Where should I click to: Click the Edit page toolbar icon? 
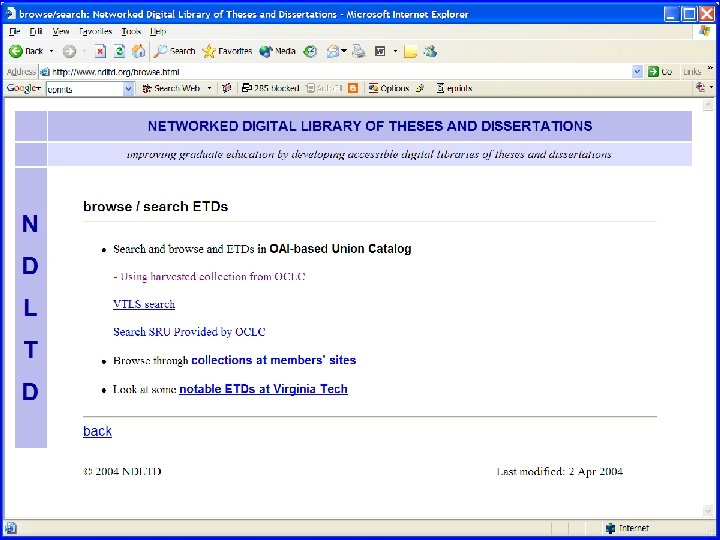(x=380, y=51)
